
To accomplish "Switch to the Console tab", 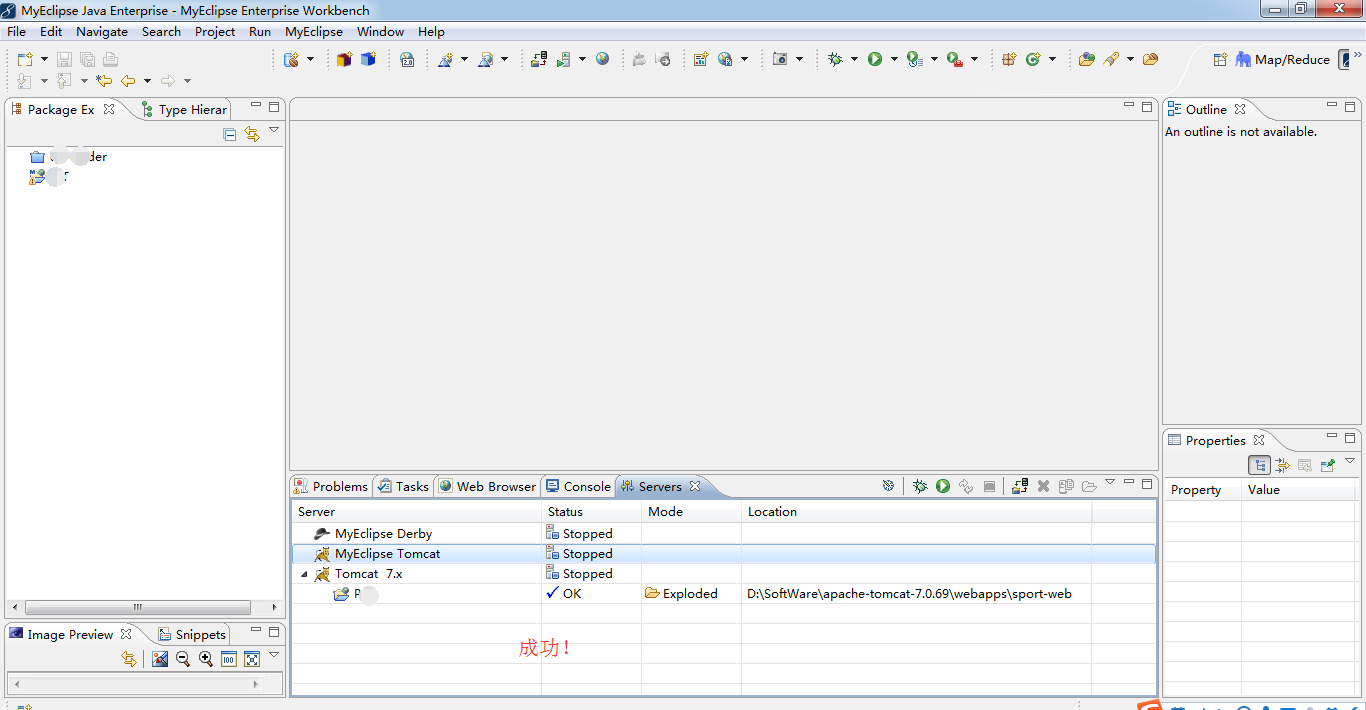I will 578,486.
